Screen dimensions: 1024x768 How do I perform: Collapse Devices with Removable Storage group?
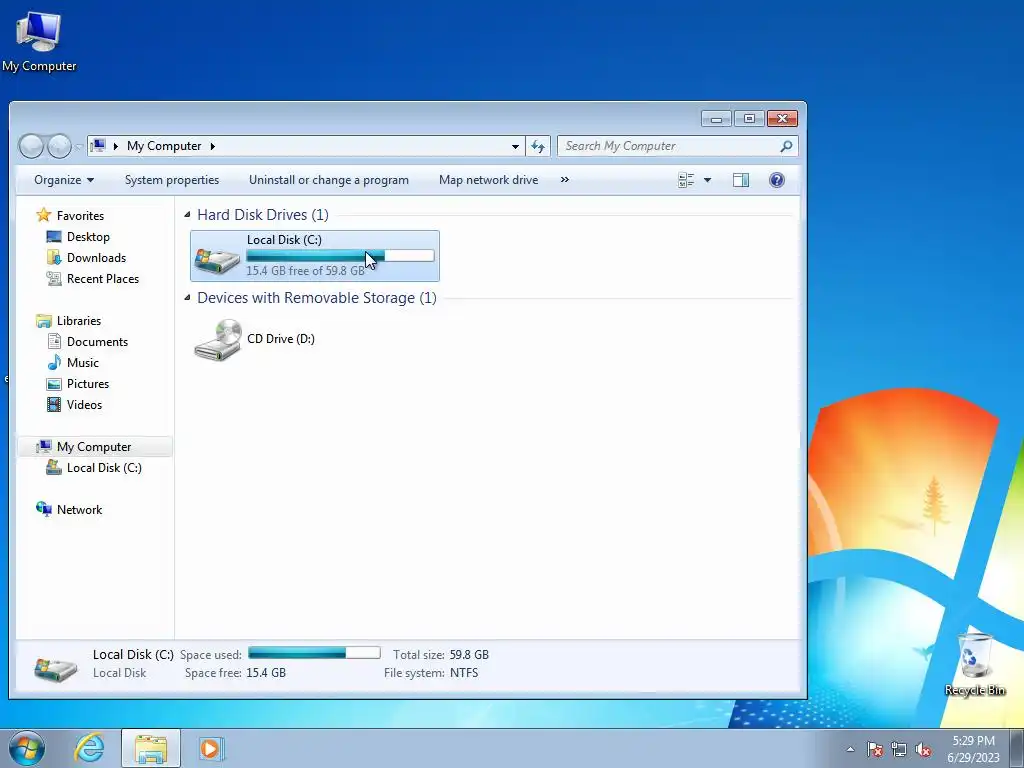pos(187,298)
